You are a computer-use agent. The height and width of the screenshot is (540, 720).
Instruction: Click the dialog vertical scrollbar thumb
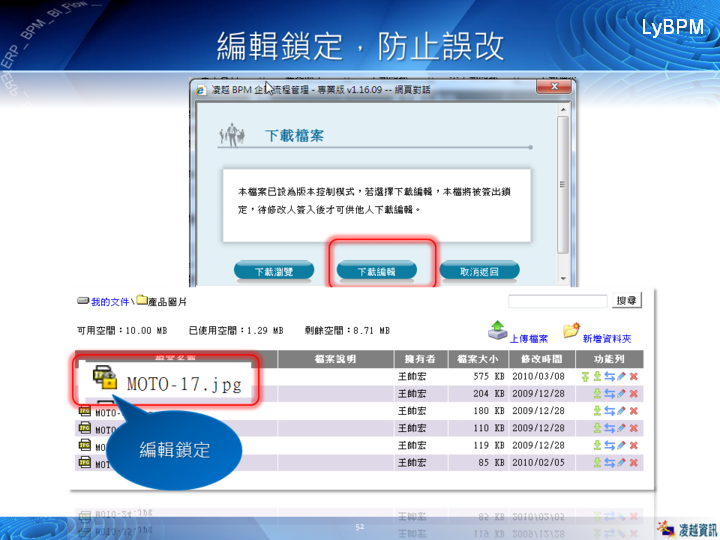563,185
